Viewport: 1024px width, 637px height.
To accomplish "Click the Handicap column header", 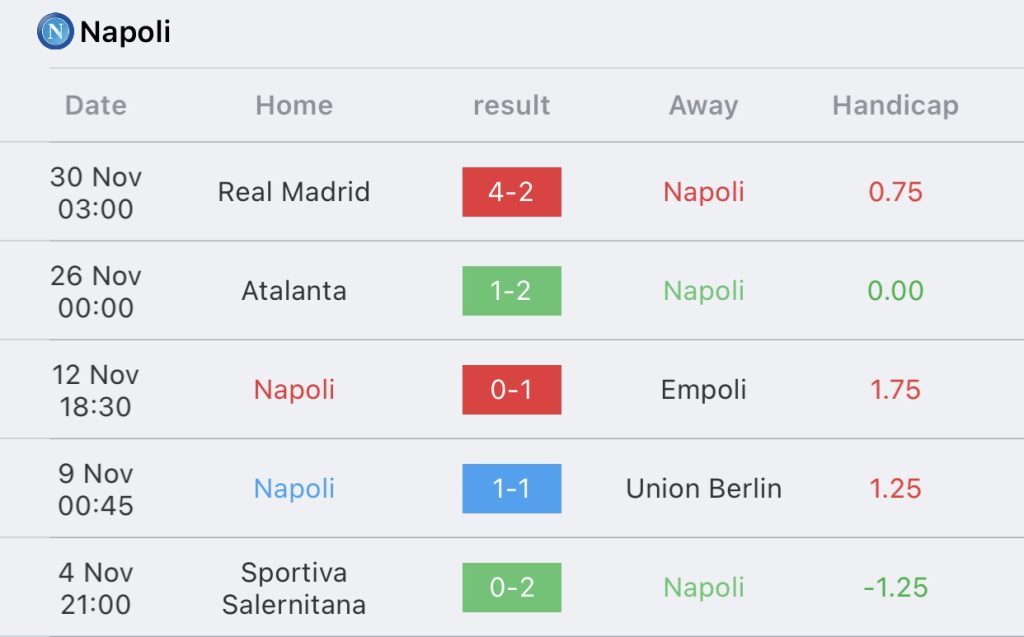I will click(895, 106).
